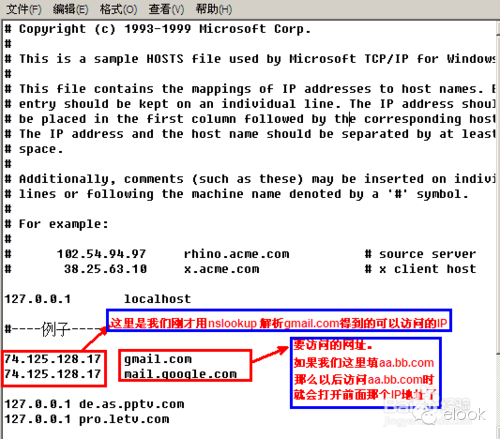Click the gmail.com hosts entry
This screenshot has height=439, width=500.
pos(158,359)
